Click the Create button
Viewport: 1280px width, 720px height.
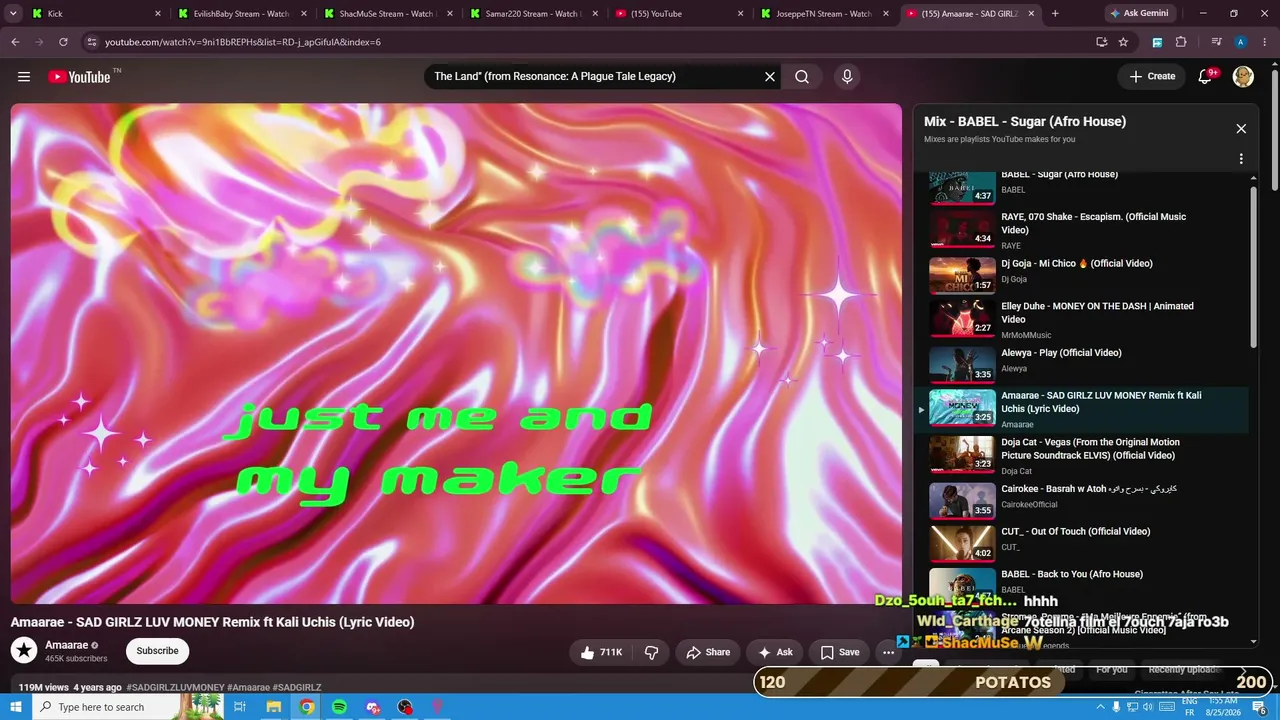(x=1153, y=77)
